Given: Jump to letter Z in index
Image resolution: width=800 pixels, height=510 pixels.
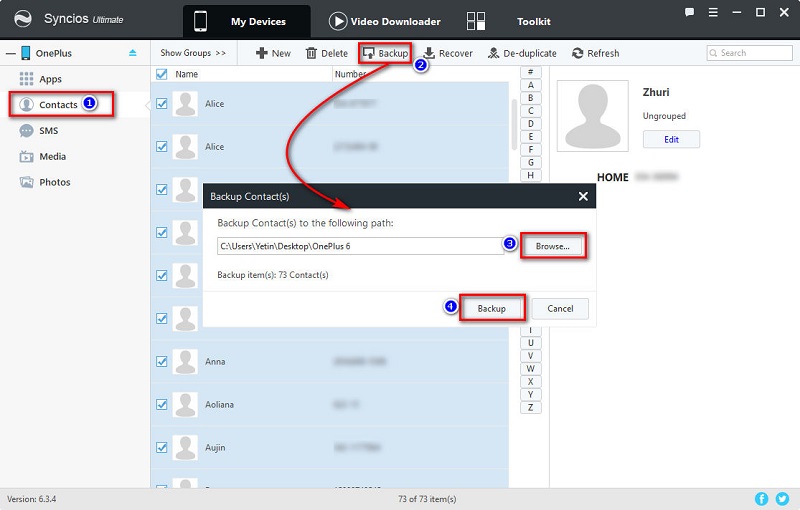Looking at the screenshot, I should pos(531,407).
